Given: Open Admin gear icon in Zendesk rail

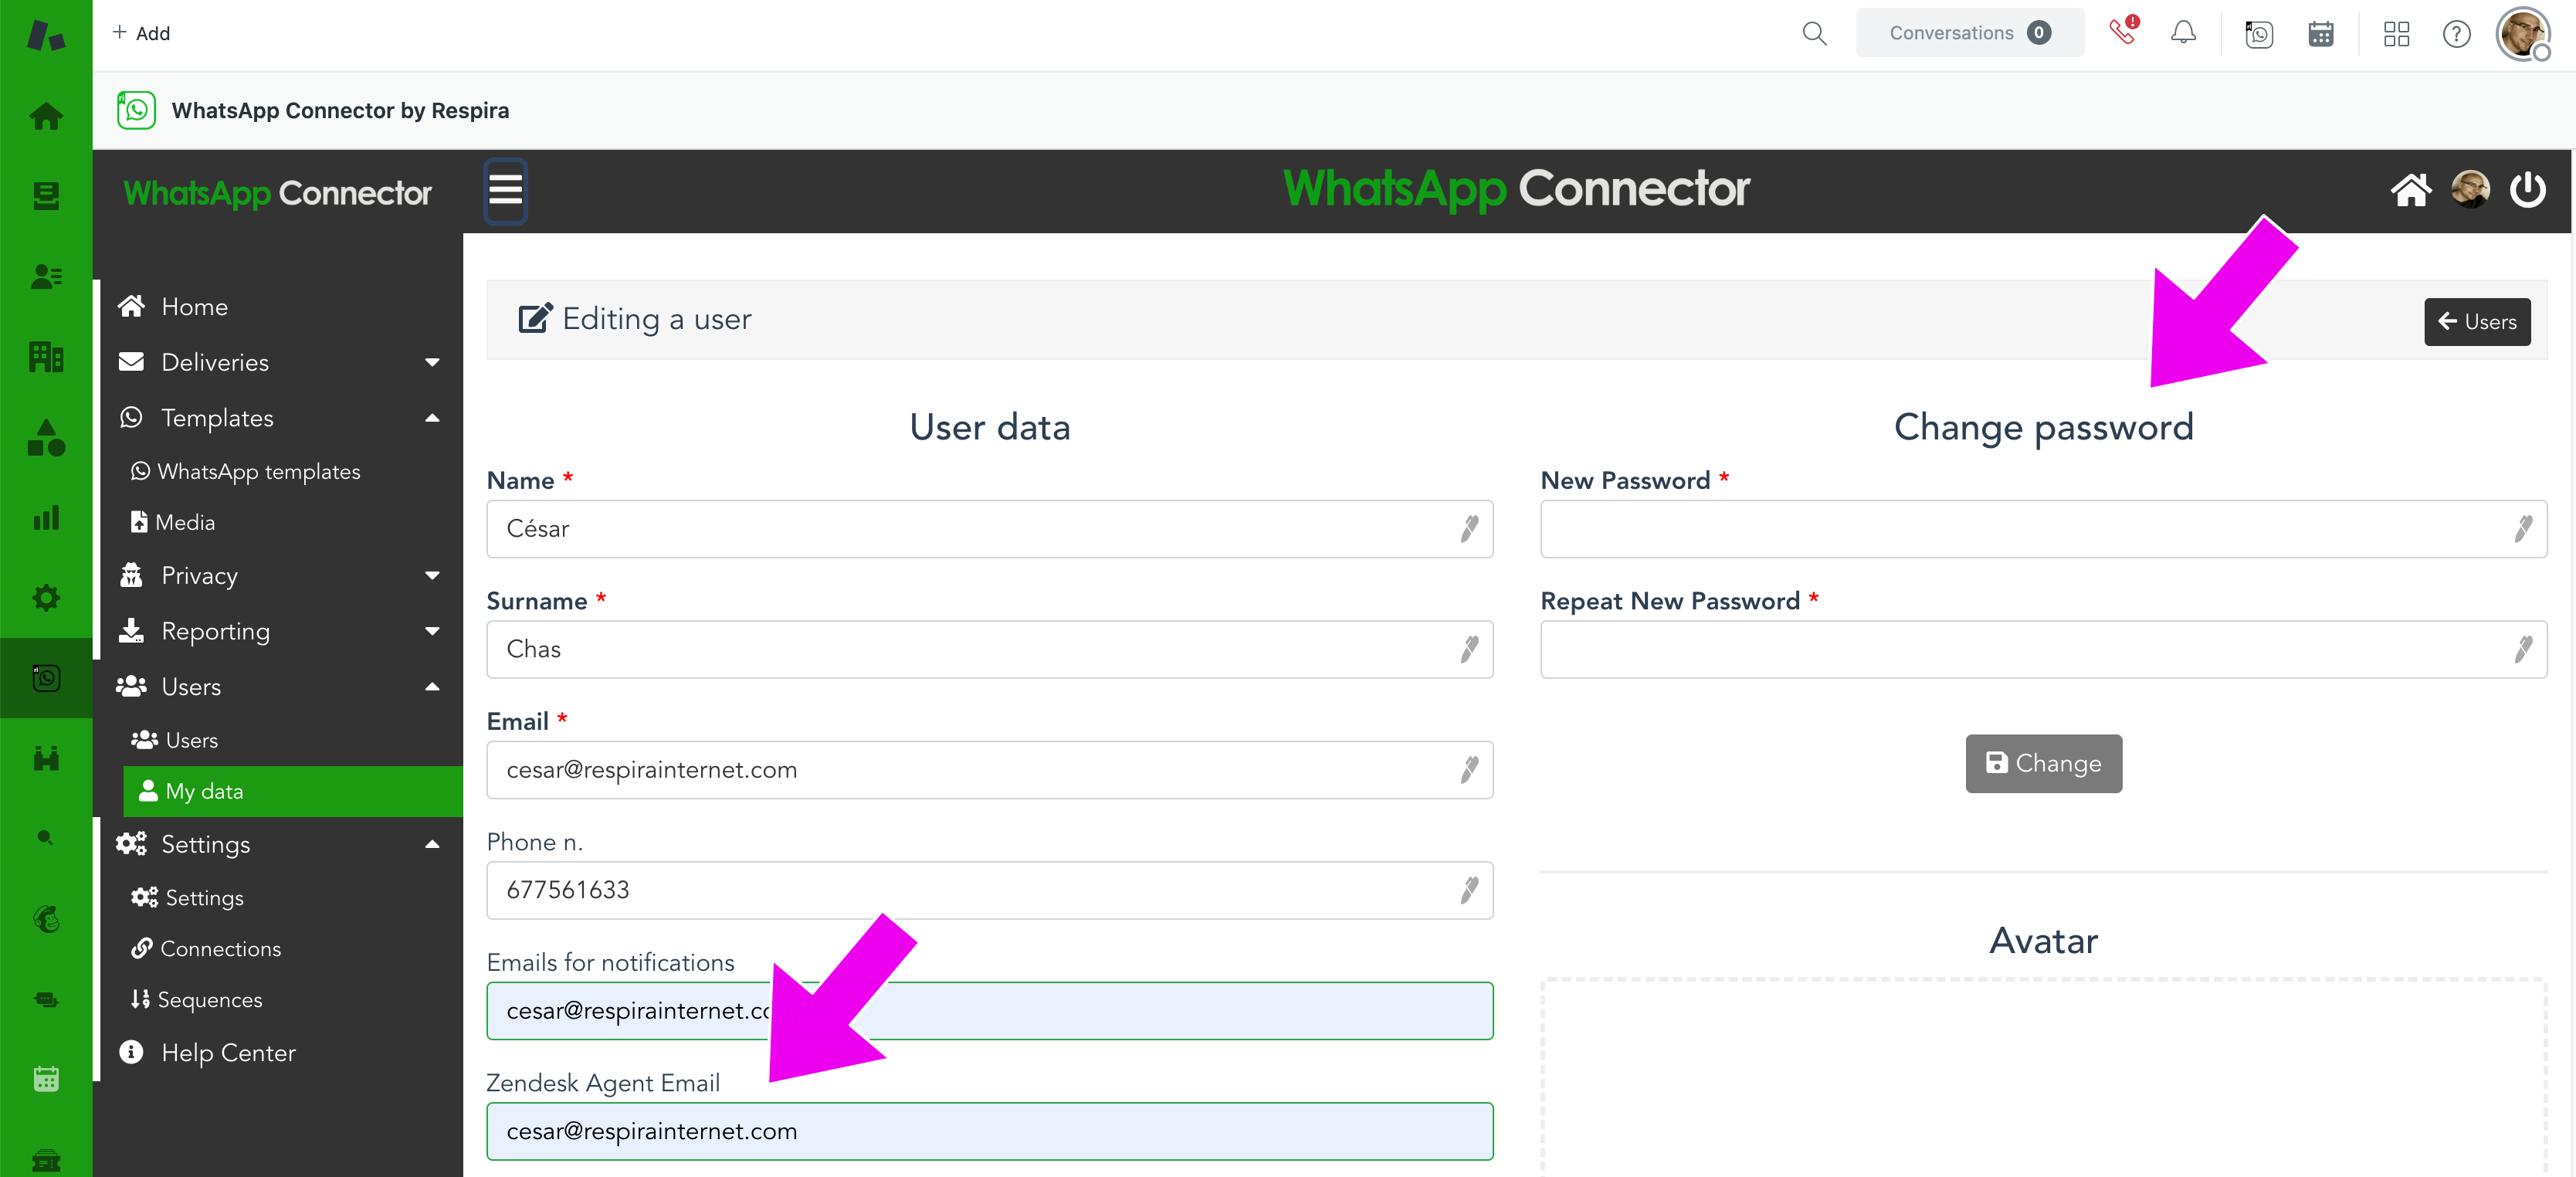Looking at the screenshot, I should click(x=46, y=598).
